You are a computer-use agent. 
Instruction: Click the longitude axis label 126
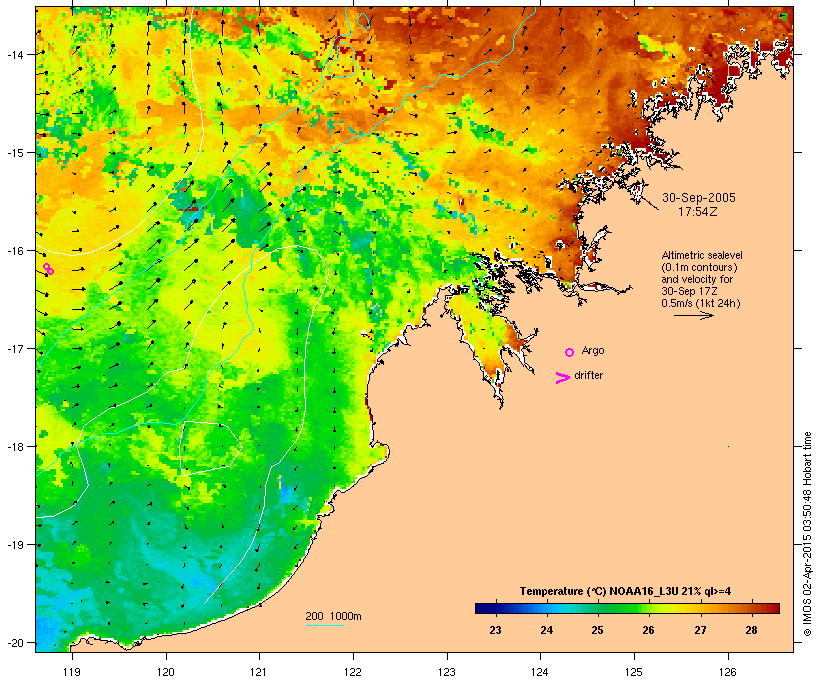(x=727, y=672)
